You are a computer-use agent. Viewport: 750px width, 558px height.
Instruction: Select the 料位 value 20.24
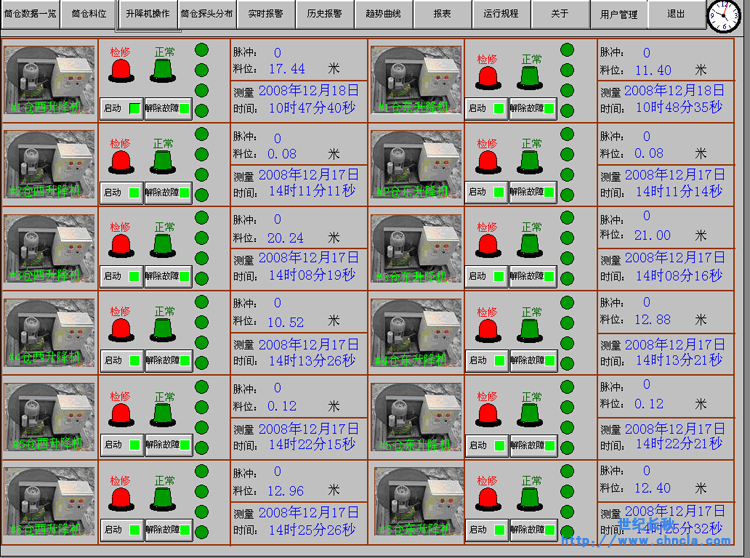click(x=285, y=238)
